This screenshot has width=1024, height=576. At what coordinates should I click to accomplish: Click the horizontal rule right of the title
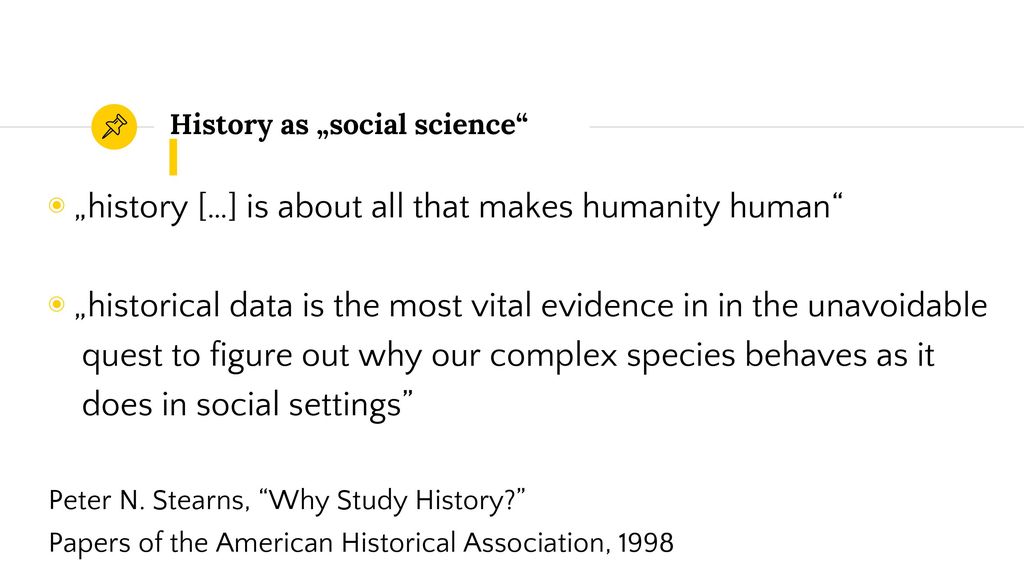pos(807,127)
